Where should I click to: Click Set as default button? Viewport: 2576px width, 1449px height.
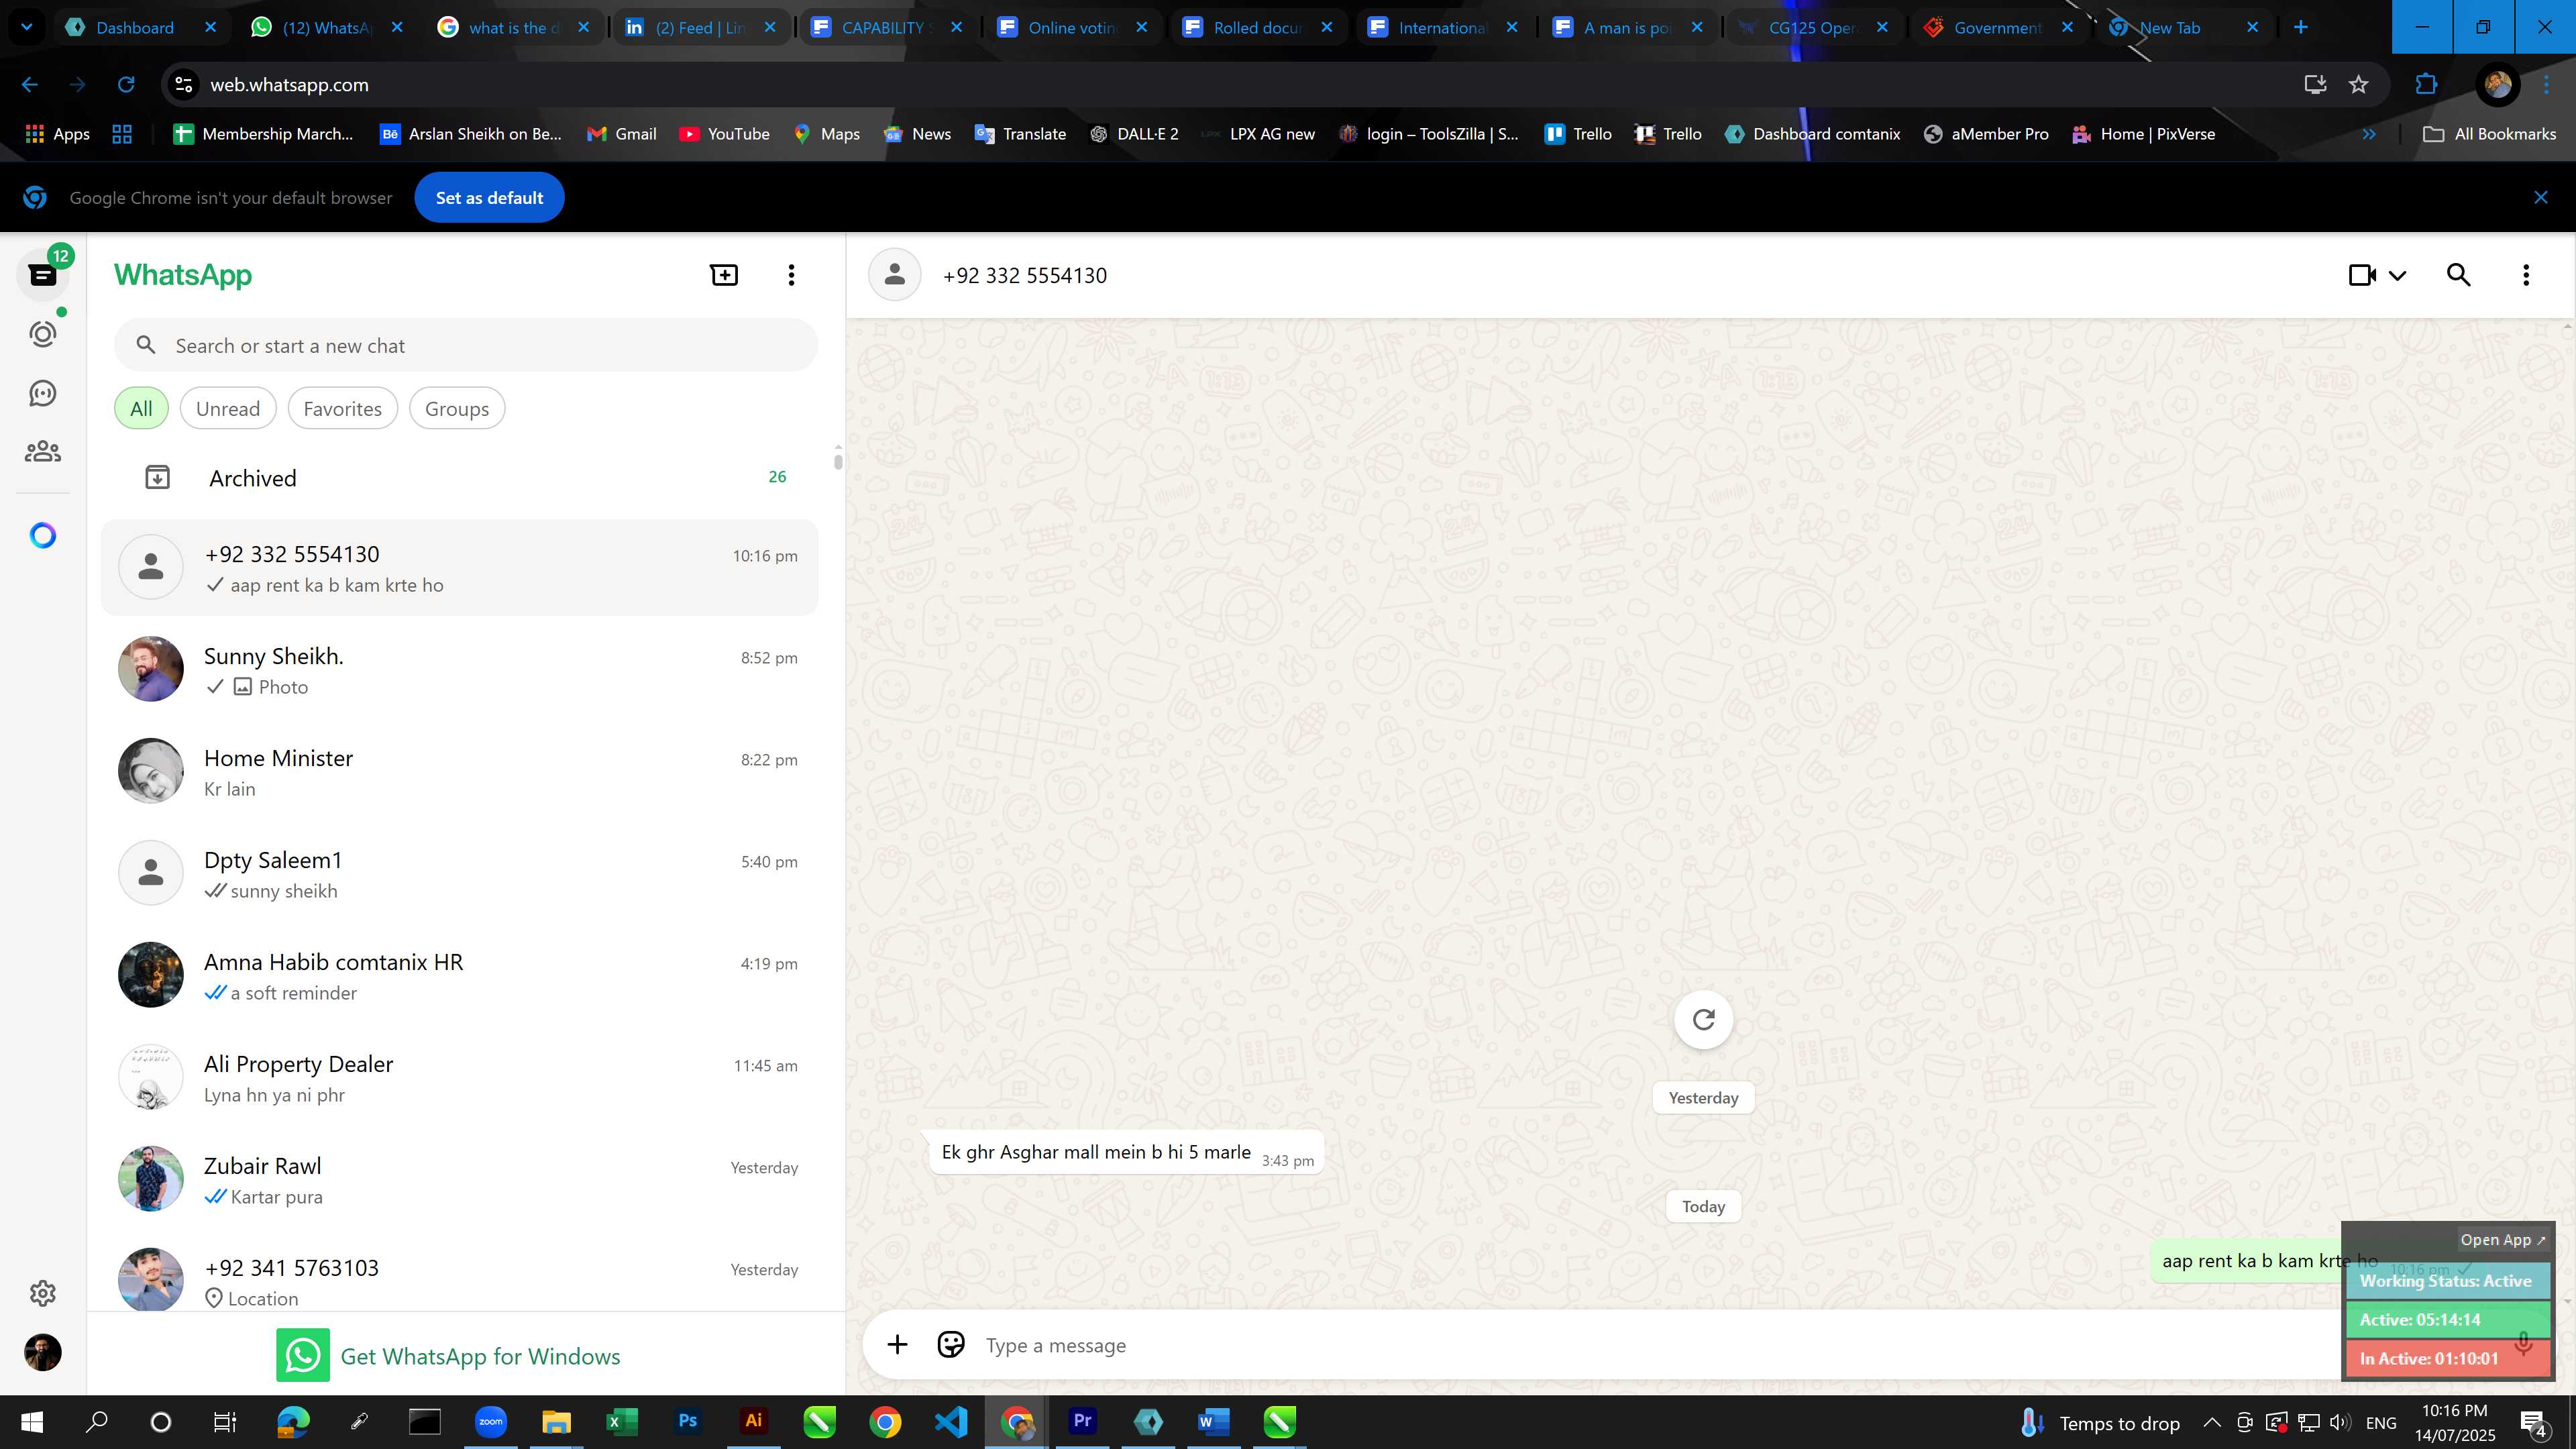[x=489, y=198]
